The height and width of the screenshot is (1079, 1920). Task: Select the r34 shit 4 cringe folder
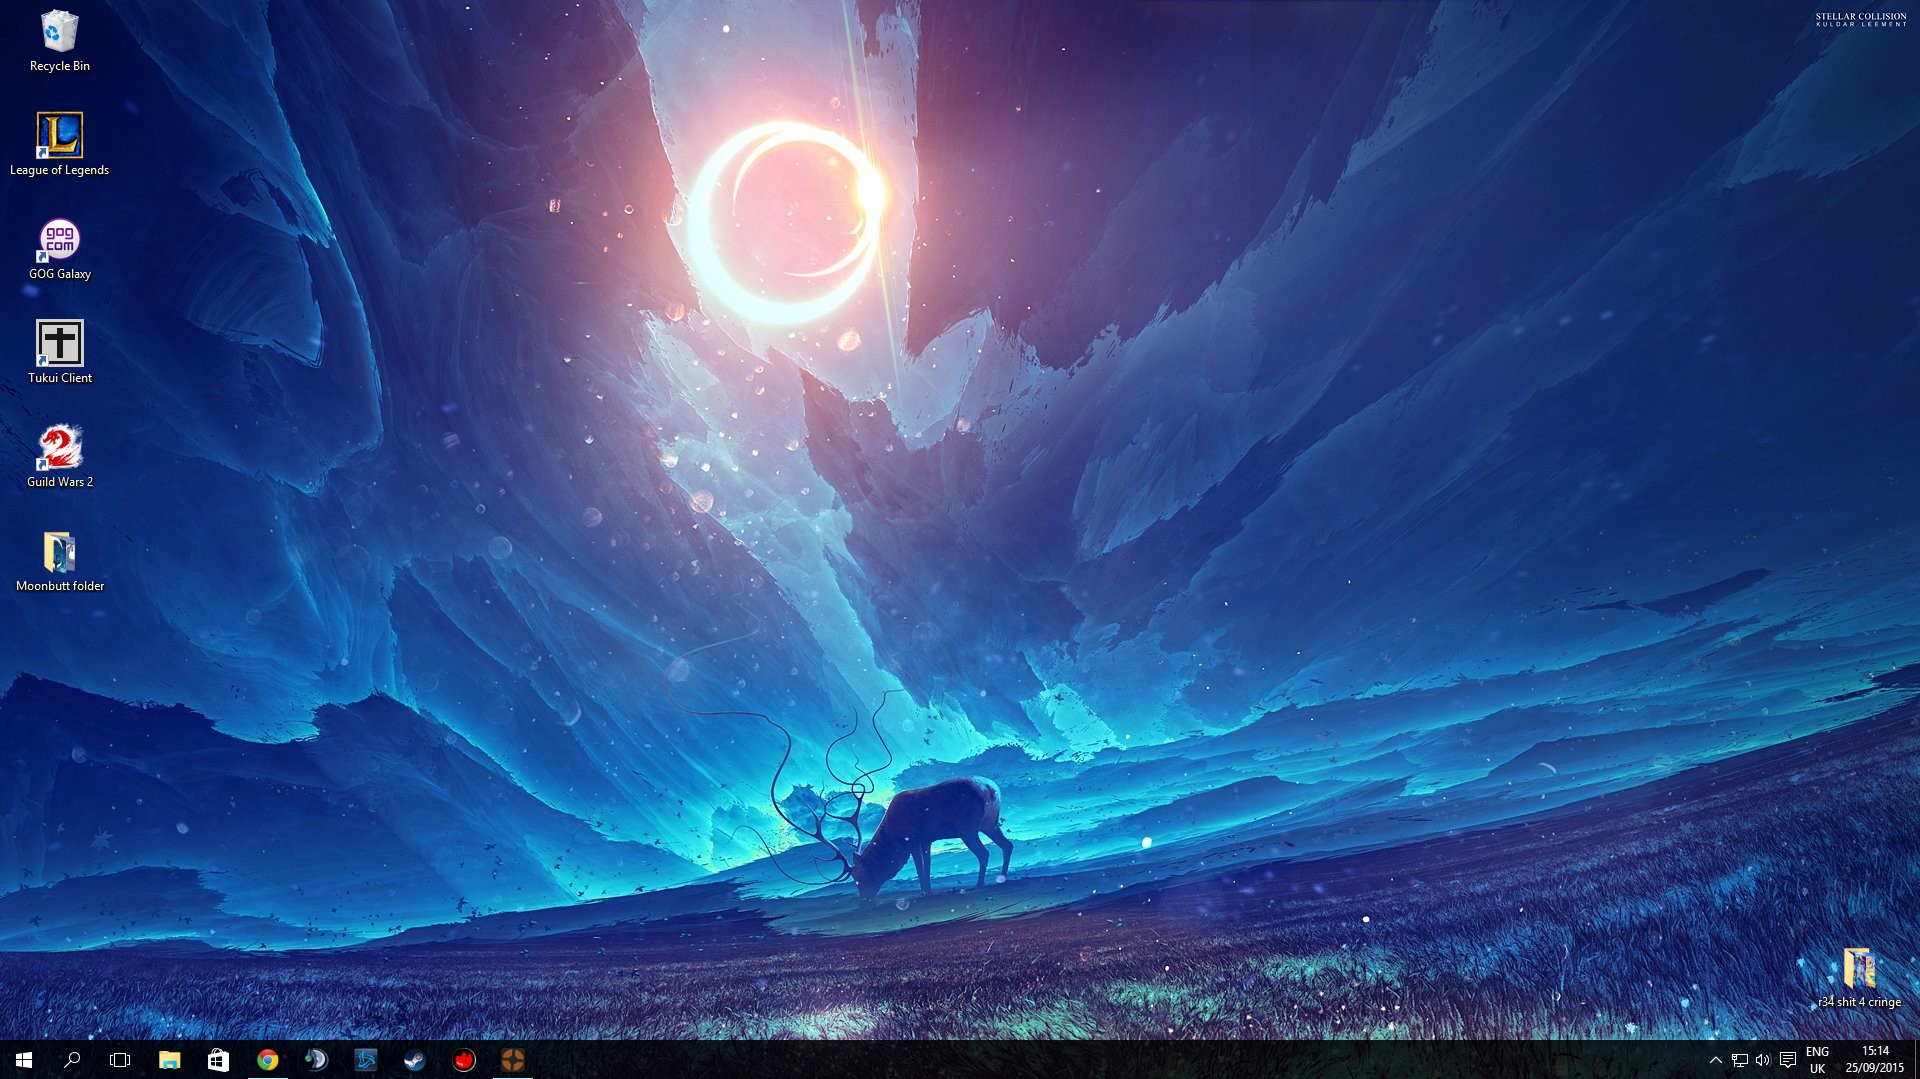(x=1860, y=977)
